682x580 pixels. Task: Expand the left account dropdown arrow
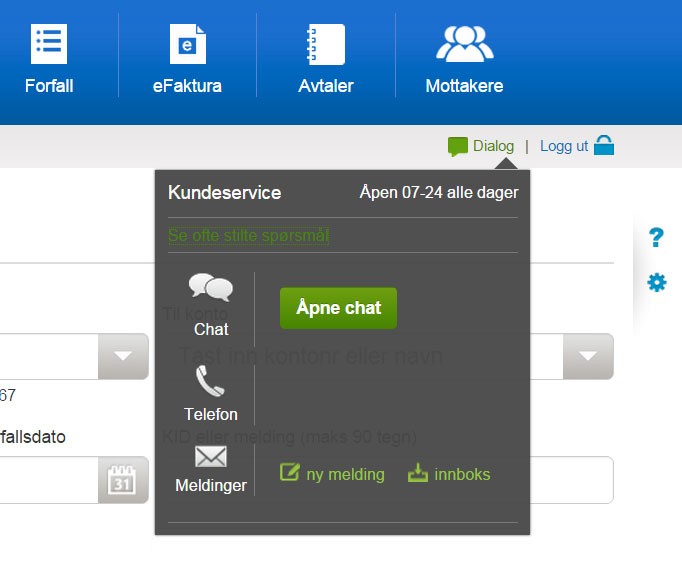click(x=123, y=356)
